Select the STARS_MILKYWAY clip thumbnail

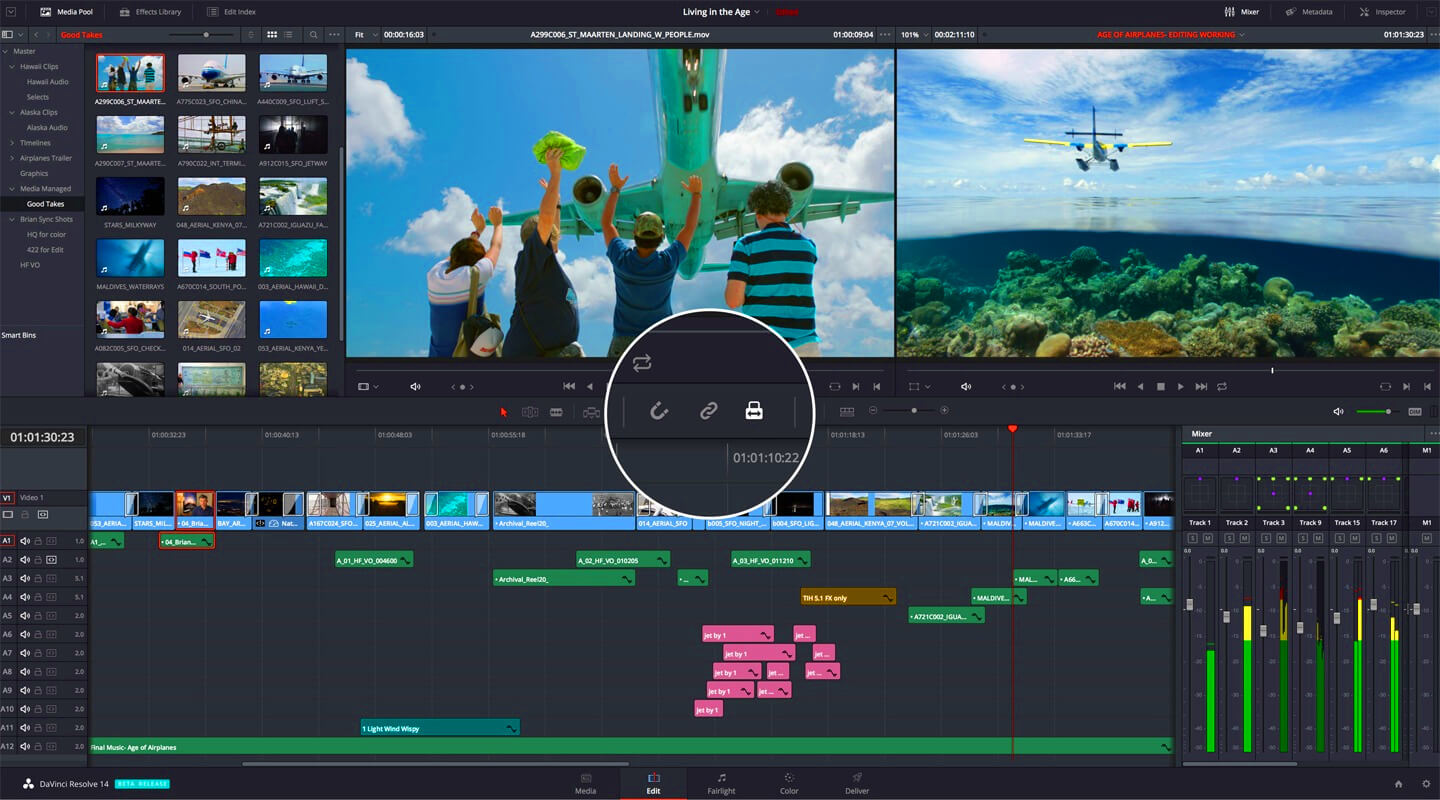click(x=131, y=197)
